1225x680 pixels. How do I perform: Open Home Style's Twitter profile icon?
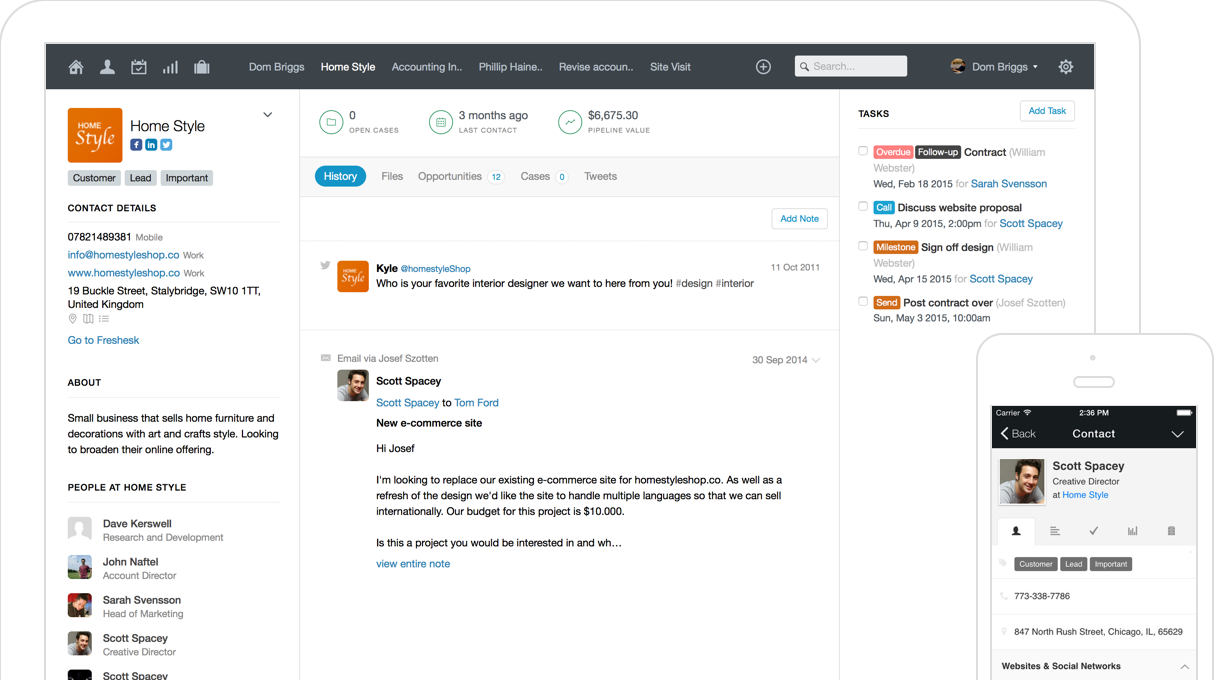[x=166, y=145]
